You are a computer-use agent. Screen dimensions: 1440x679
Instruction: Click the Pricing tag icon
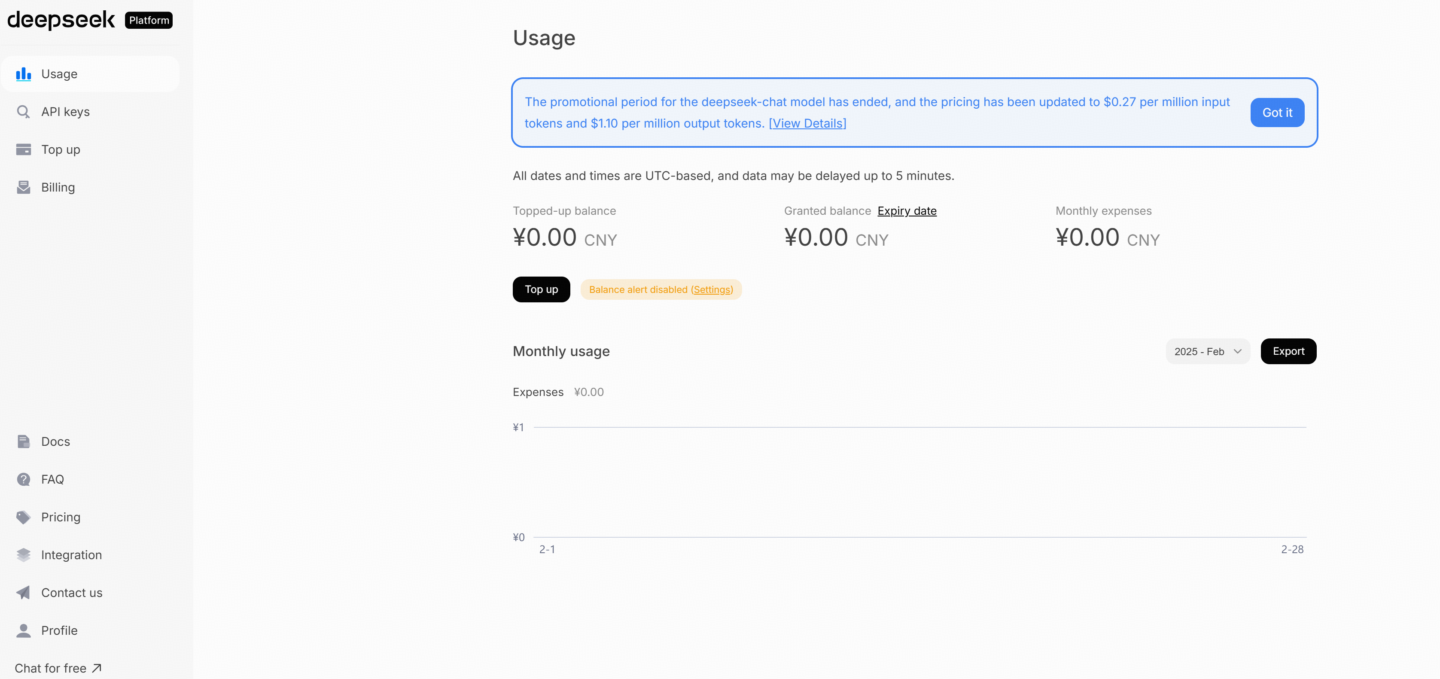[x=23, y=518]
